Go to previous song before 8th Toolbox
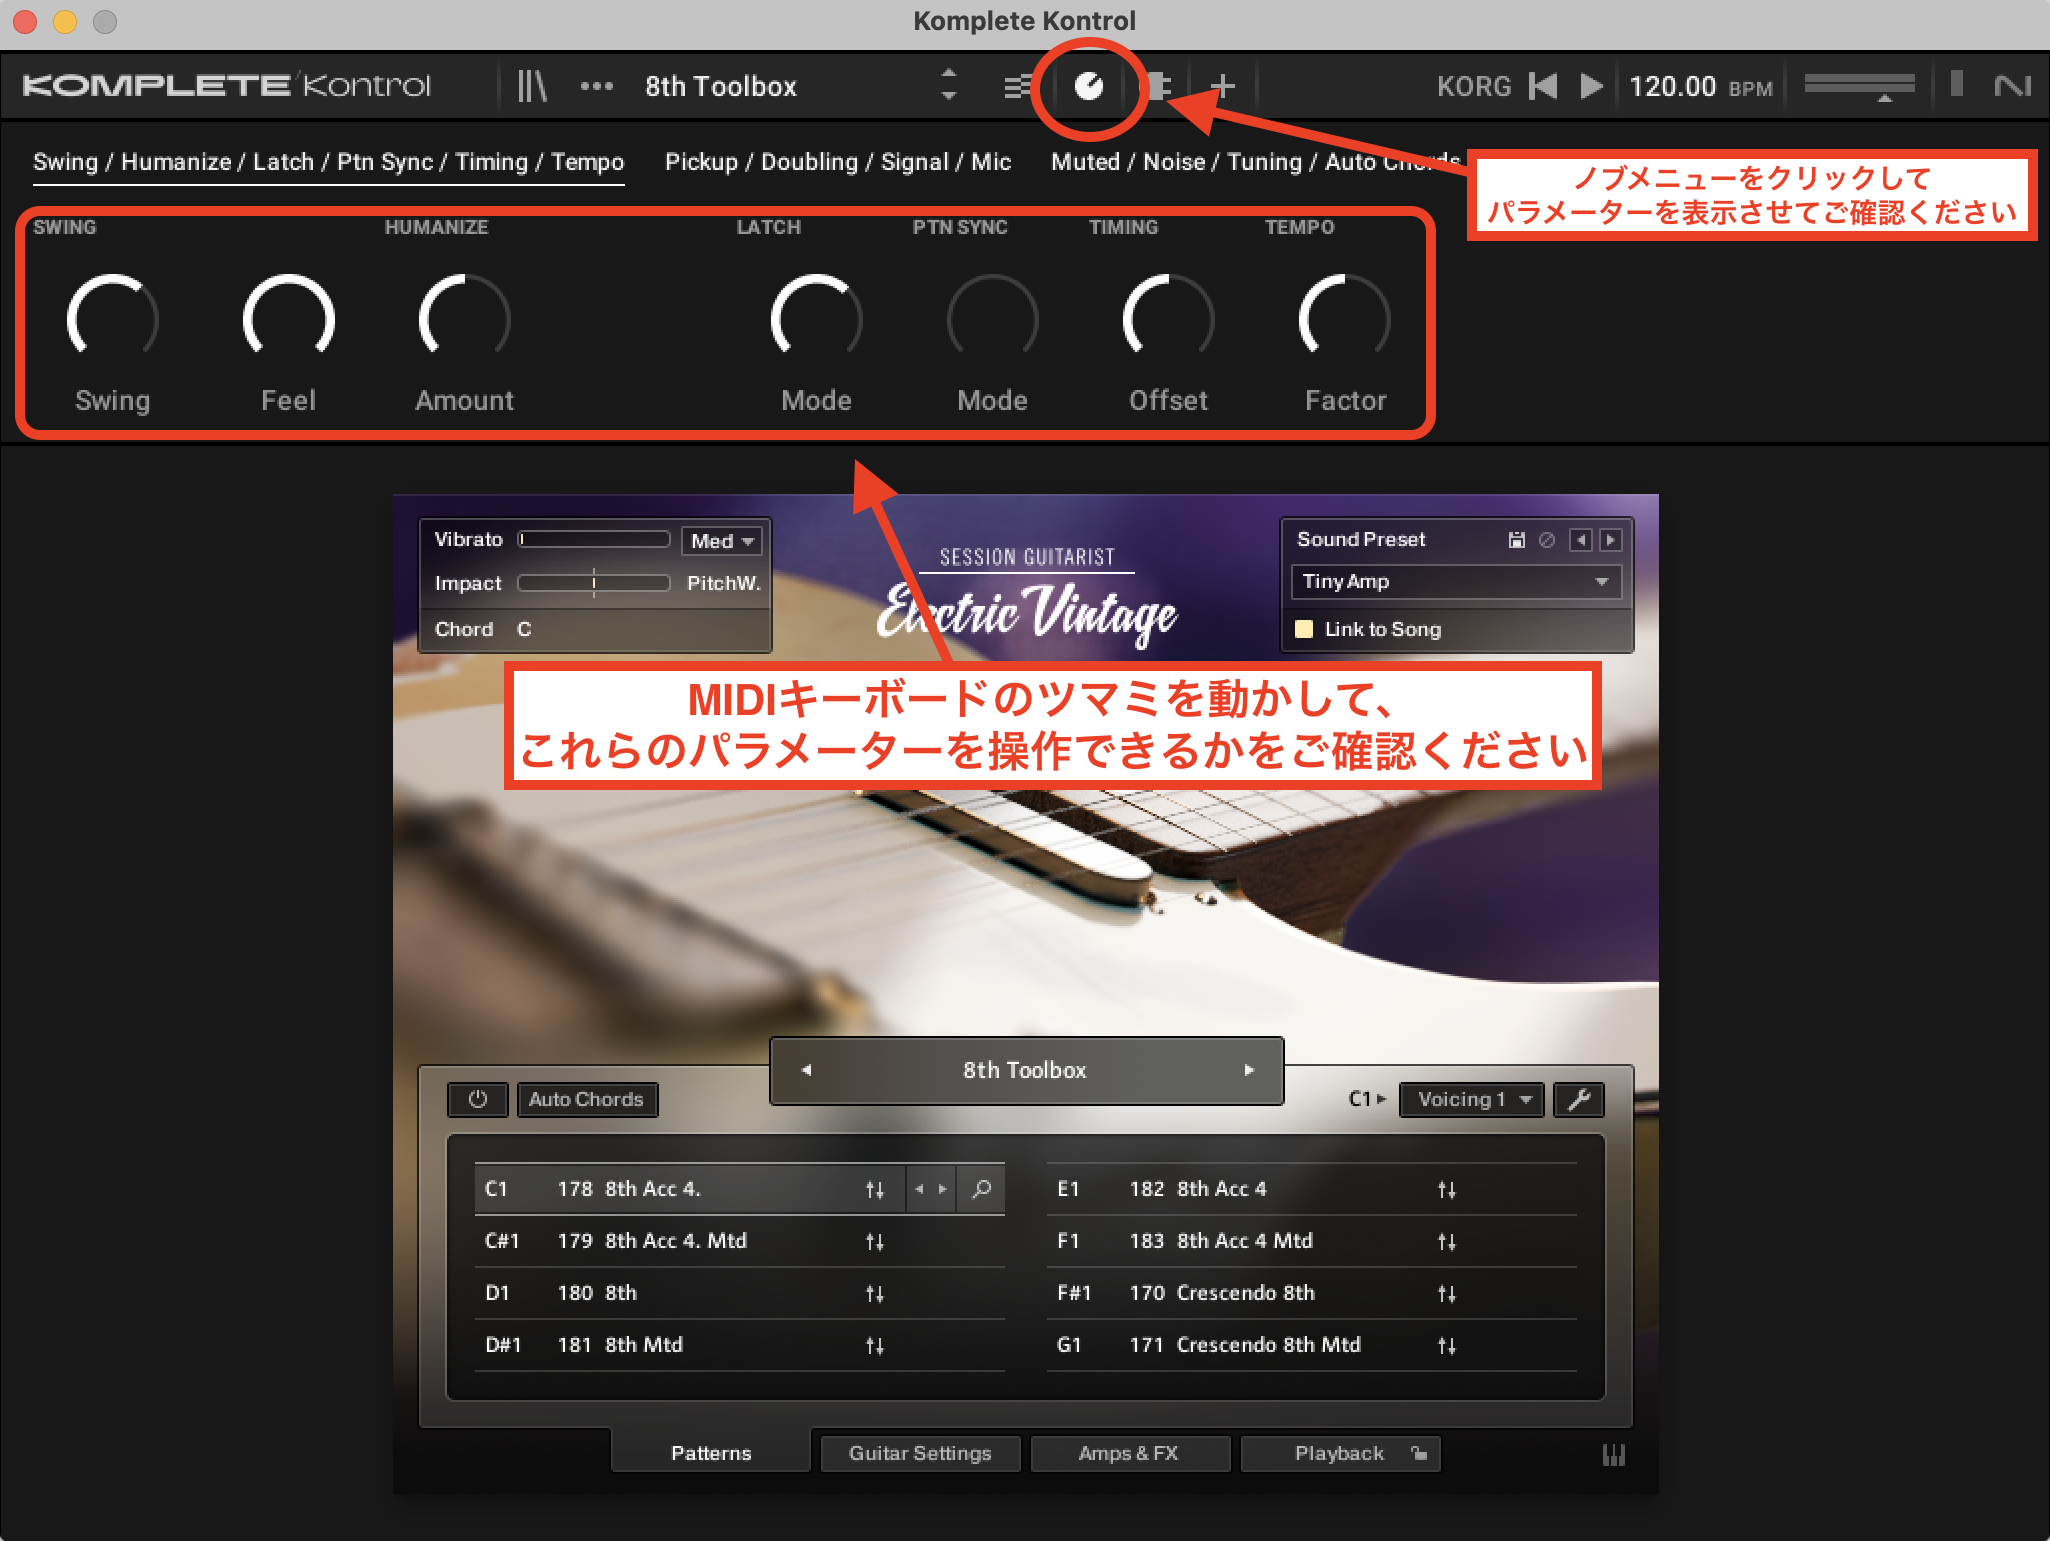Screen dimensions: 2050x1541 (806, 1070)
